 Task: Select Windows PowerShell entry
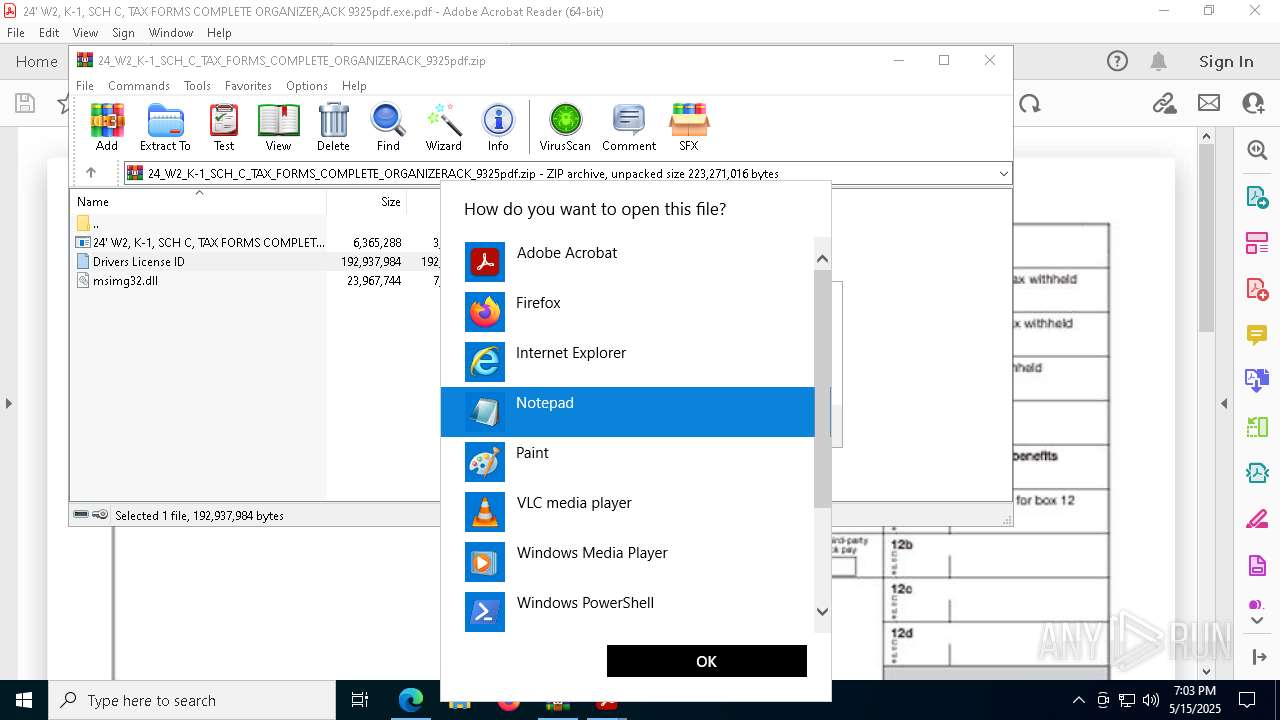pos(629,612)
